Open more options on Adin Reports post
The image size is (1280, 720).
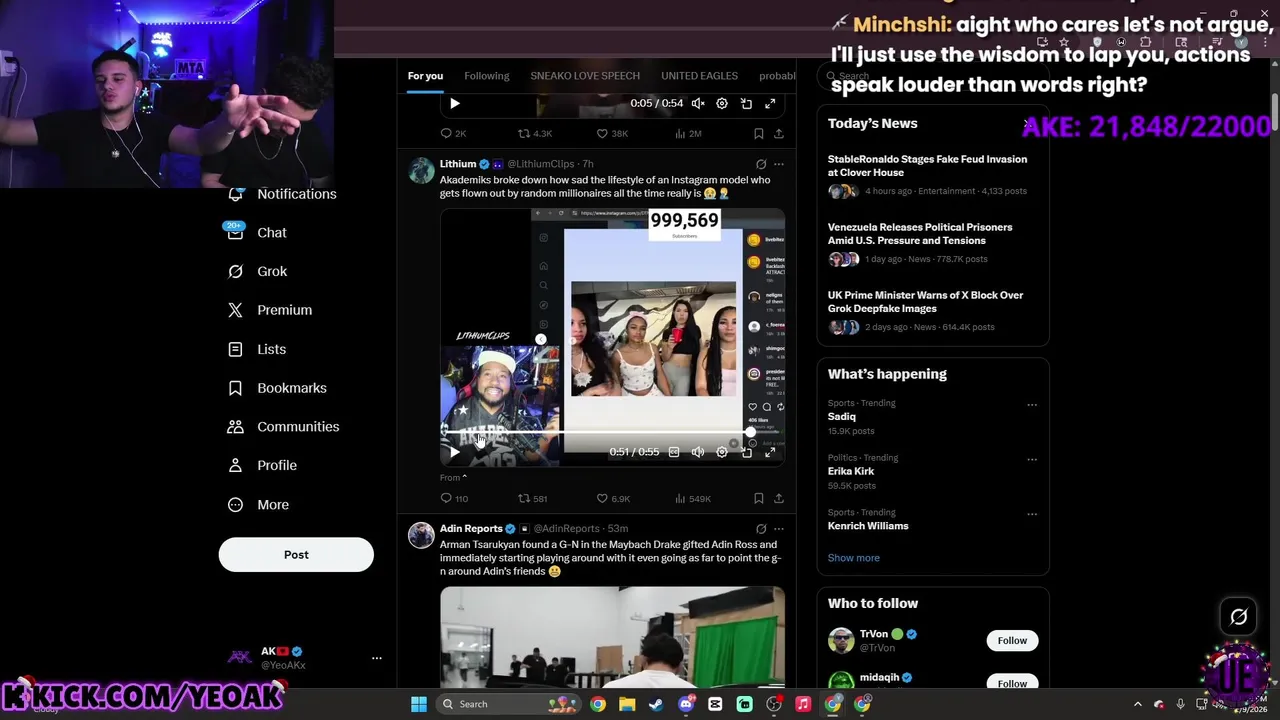pos(779,529)
